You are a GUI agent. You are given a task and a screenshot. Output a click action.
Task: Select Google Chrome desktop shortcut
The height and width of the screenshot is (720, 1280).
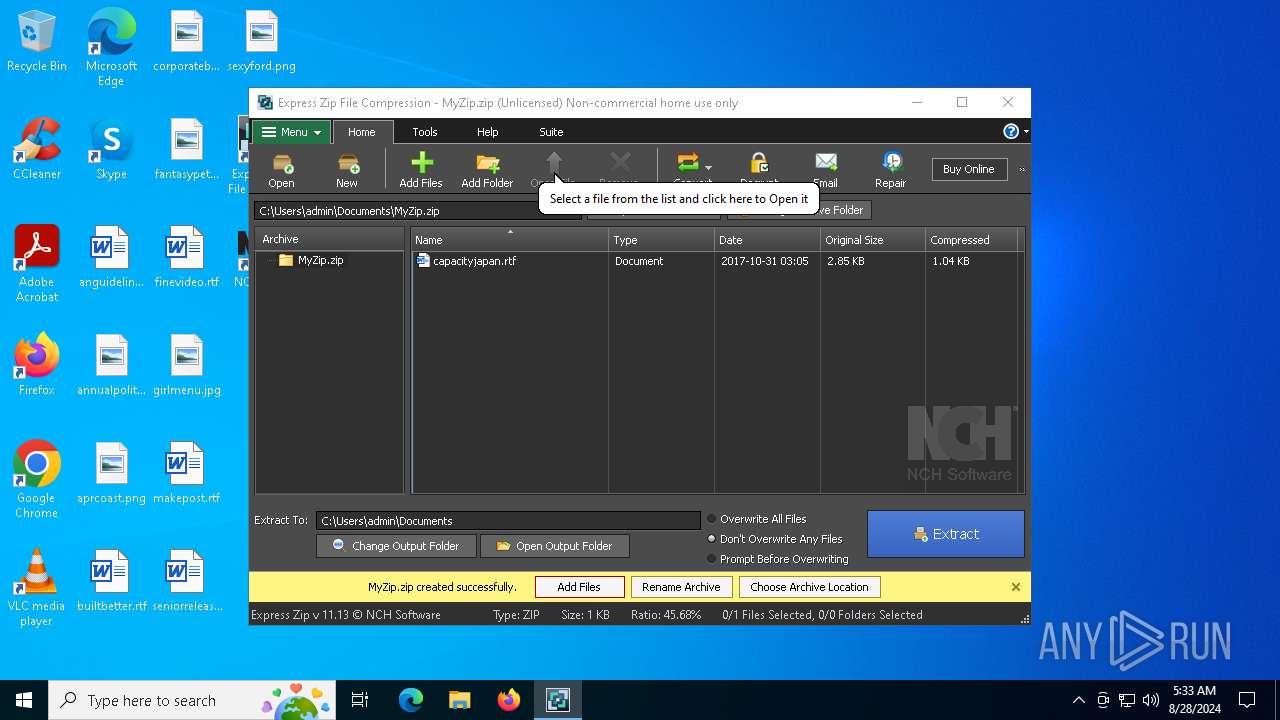37,480
